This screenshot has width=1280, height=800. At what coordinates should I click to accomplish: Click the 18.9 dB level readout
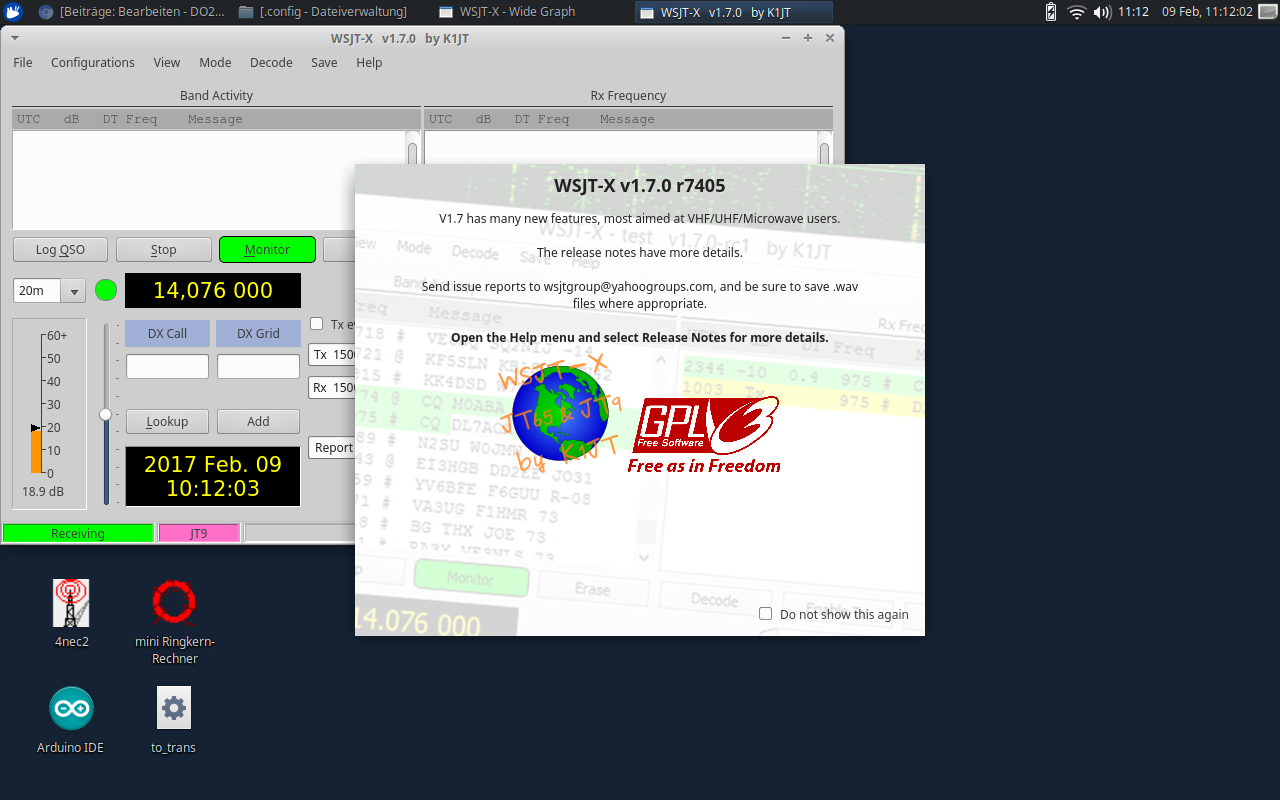coord(43,492)
